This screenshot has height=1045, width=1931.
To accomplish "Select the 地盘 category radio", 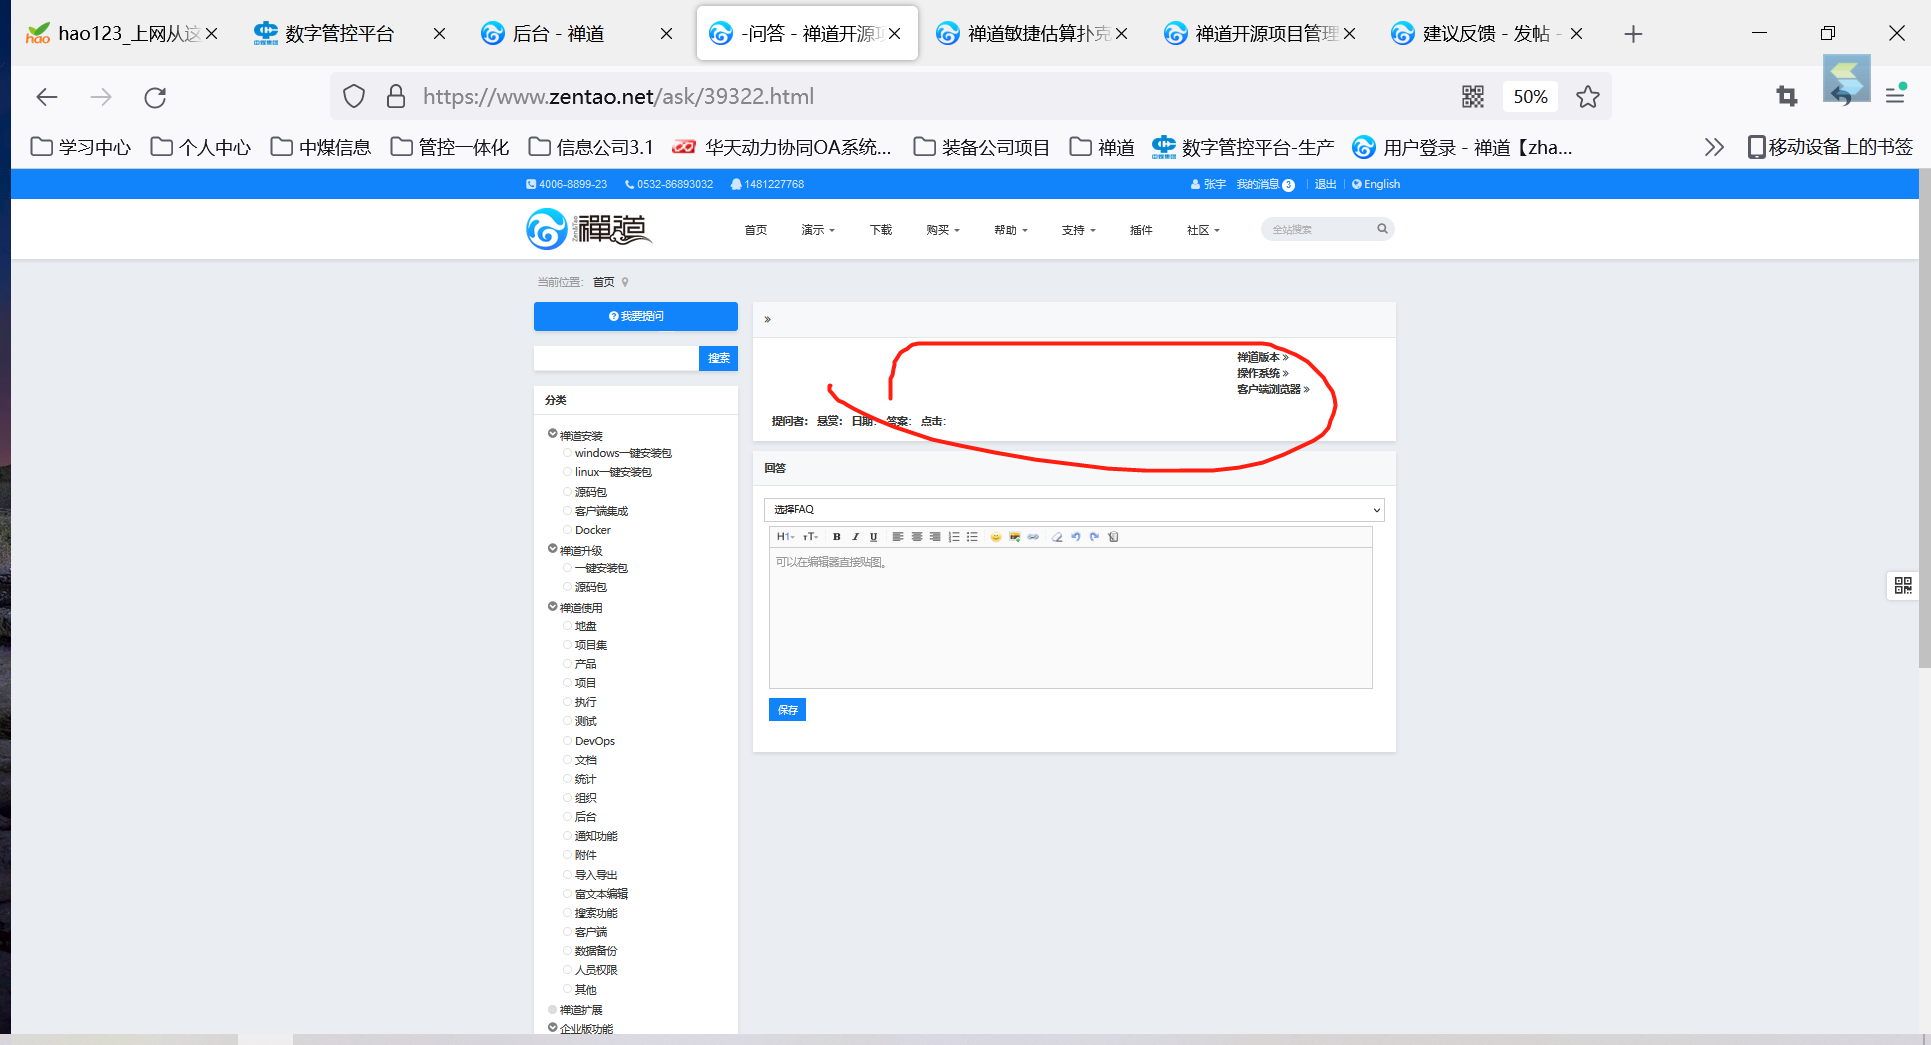I will coord(567,626).
